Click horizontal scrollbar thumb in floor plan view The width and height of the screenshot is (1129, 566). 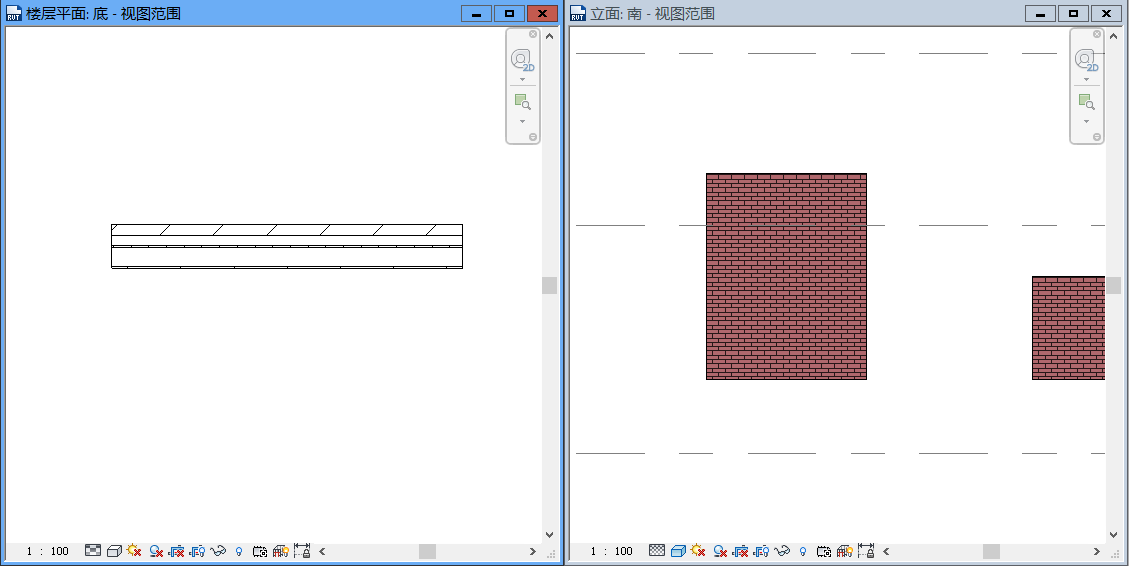coord(428,552)
